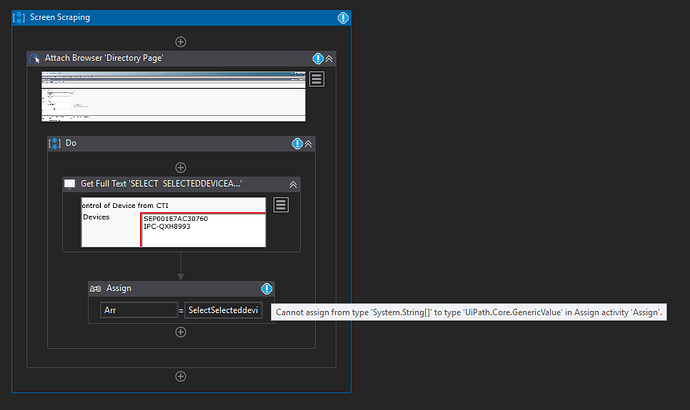Click the 'Arr' variable field in Assign
The width and height of the screenshot is (690, 410).
click(x=139, y=310)
